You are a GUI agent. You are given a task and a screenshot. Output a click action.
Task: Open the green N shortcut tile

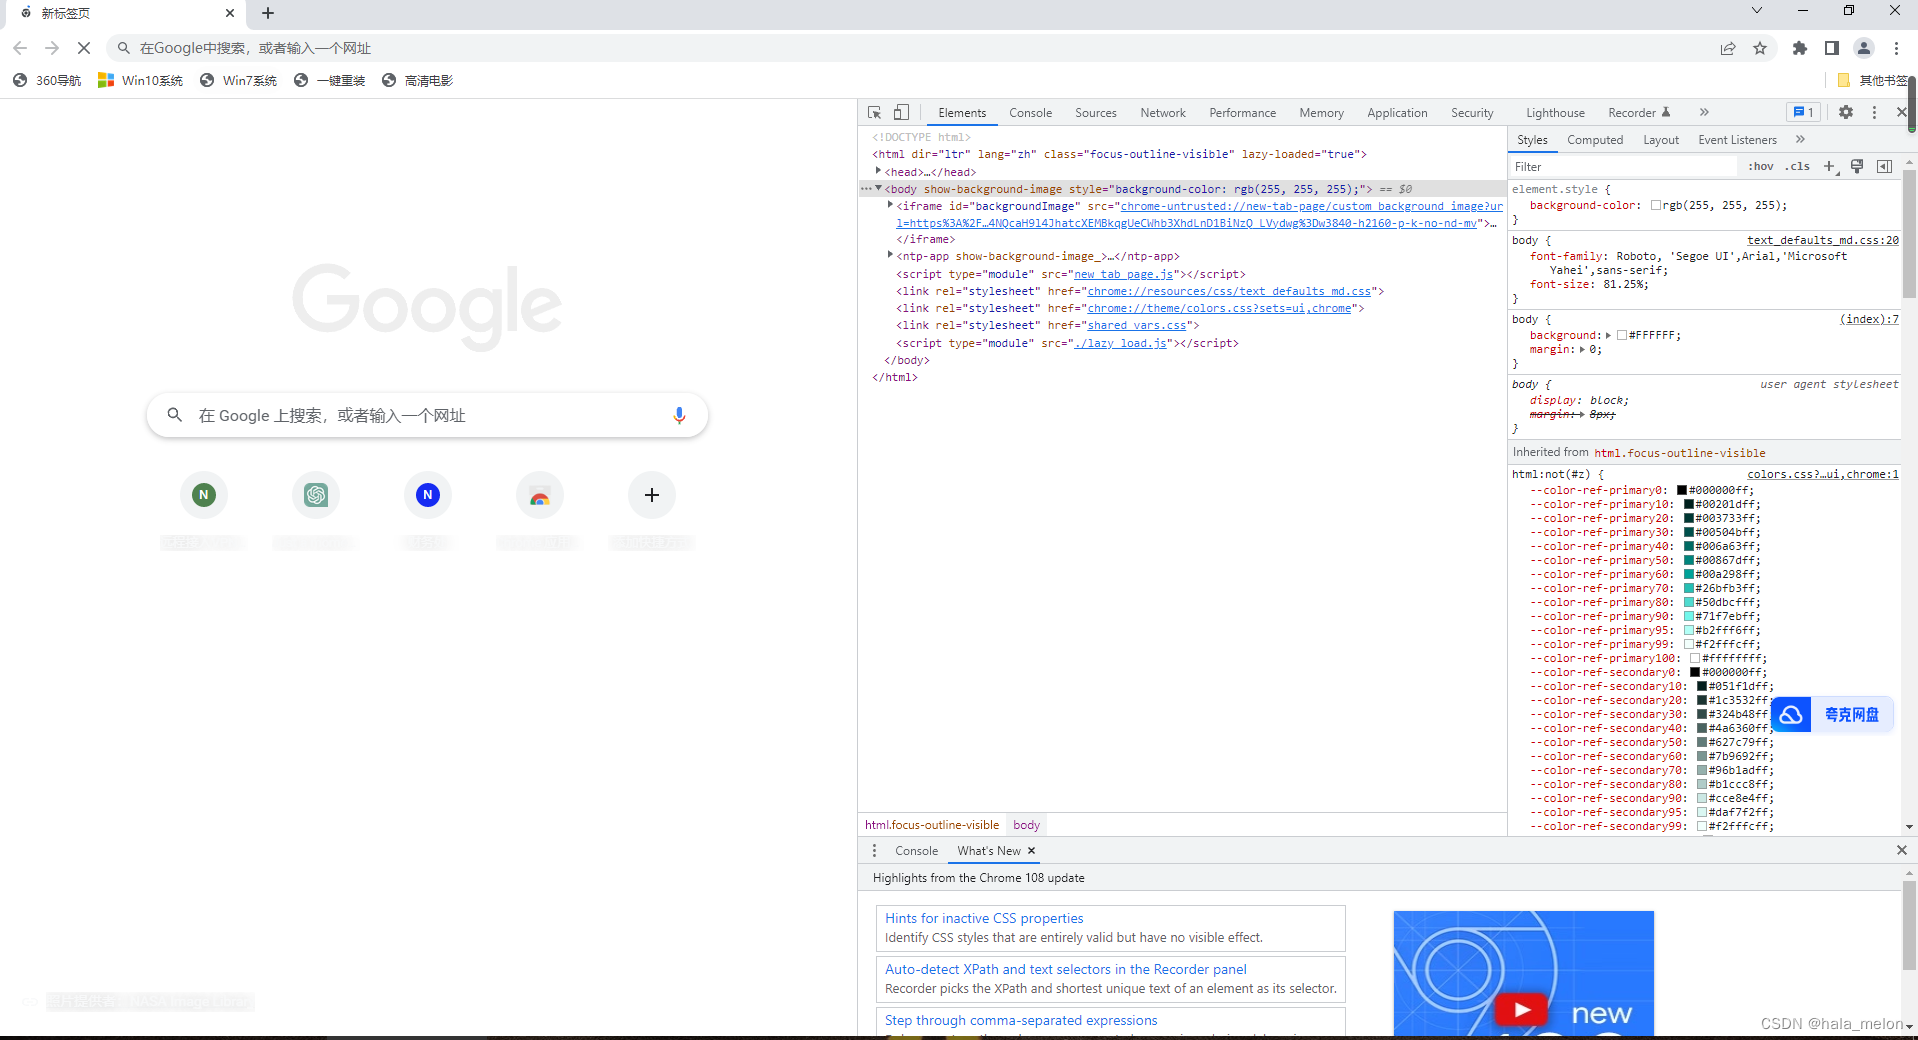point(204,495)
